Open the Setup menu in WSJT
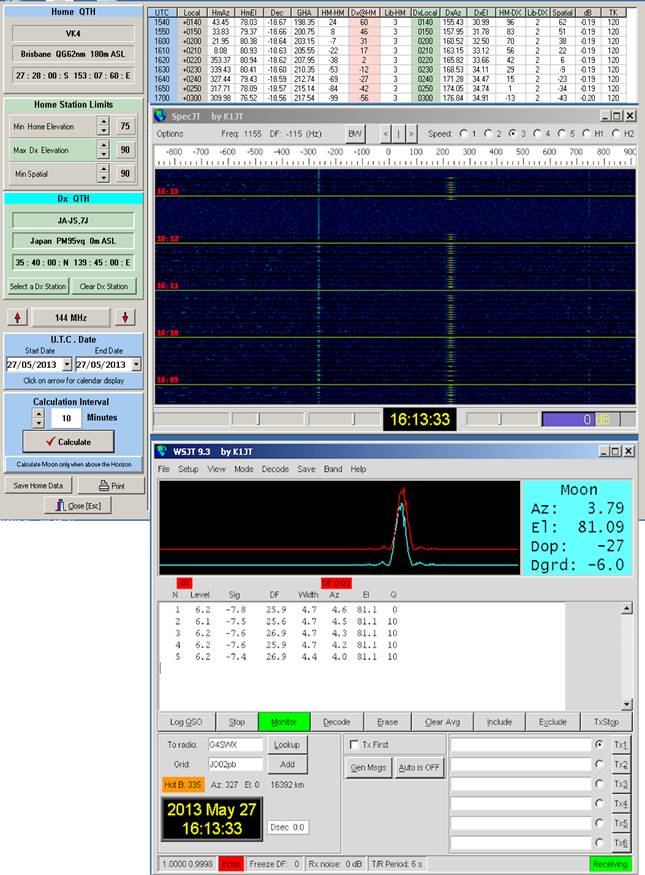 pyautogui.click(x=188, y=469)
